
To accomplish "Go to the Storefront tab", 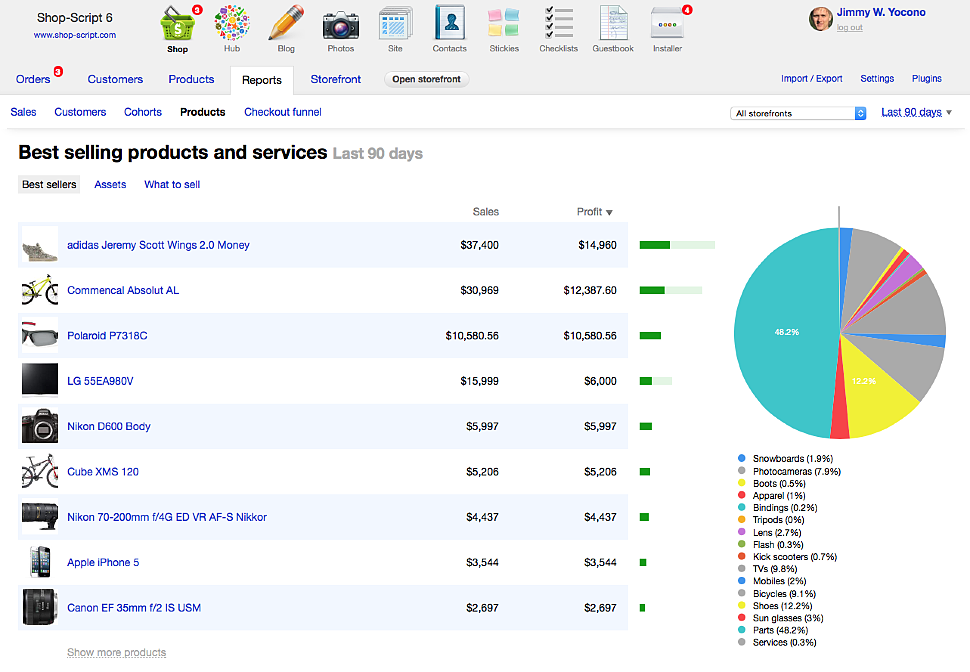I will [x=335, y=79].
